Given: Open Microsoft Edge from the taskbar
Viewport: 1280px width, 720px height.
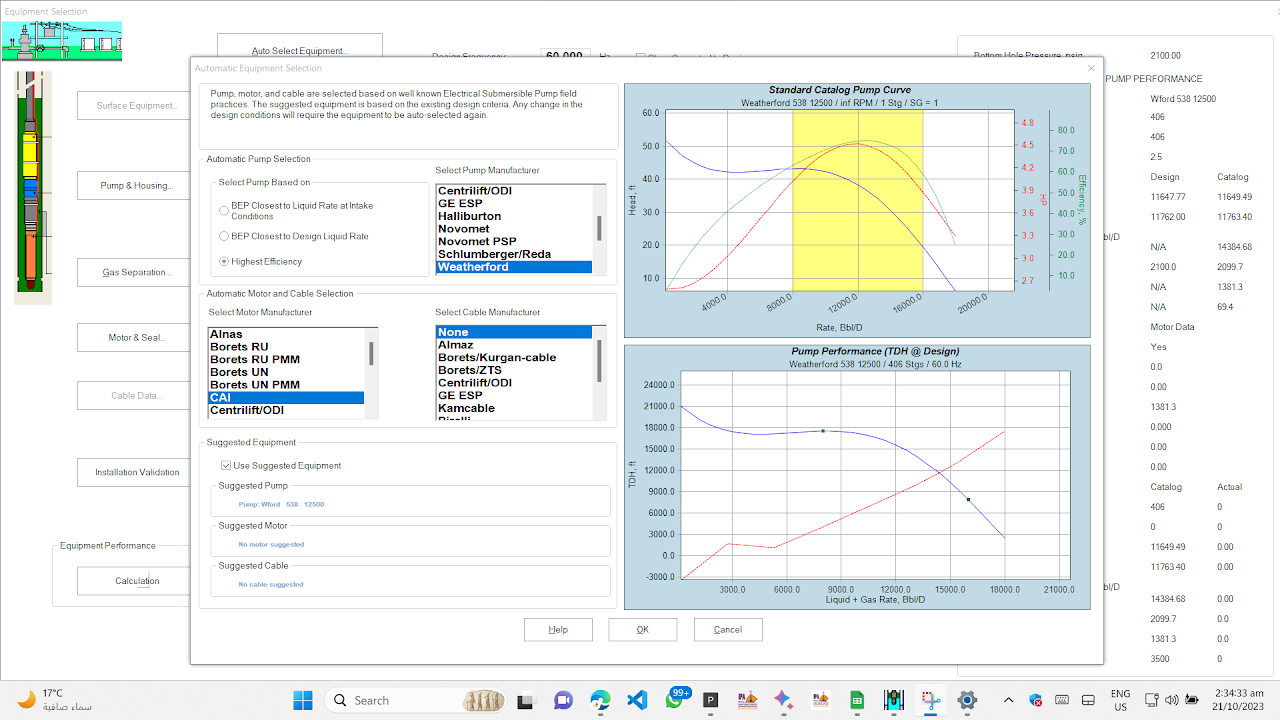Looking at the screenshot, I should pos(600,700).
